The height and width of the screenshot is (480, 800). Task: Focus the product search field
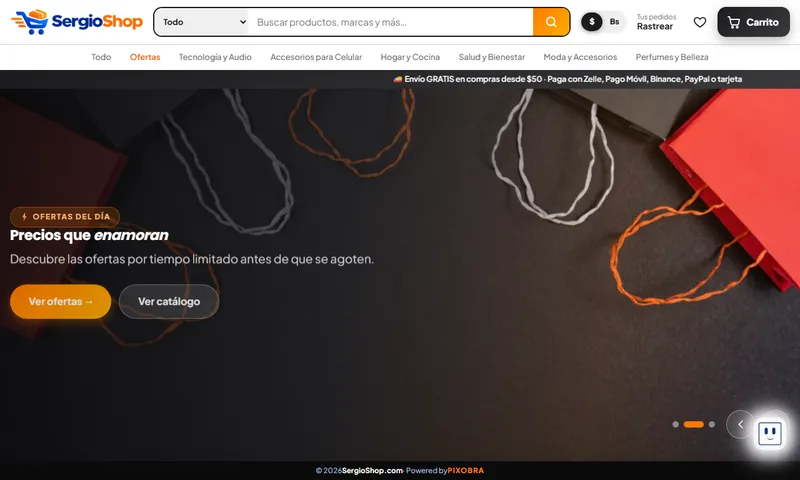coord(391,22)
